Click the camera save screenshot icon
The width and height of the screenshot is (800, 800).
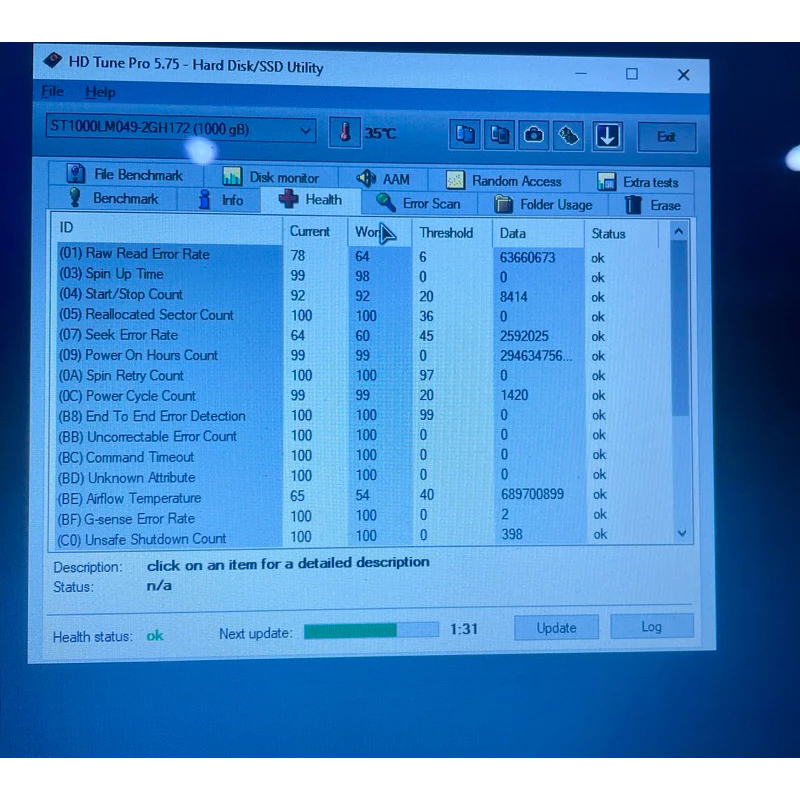click(x=534, y=135)
